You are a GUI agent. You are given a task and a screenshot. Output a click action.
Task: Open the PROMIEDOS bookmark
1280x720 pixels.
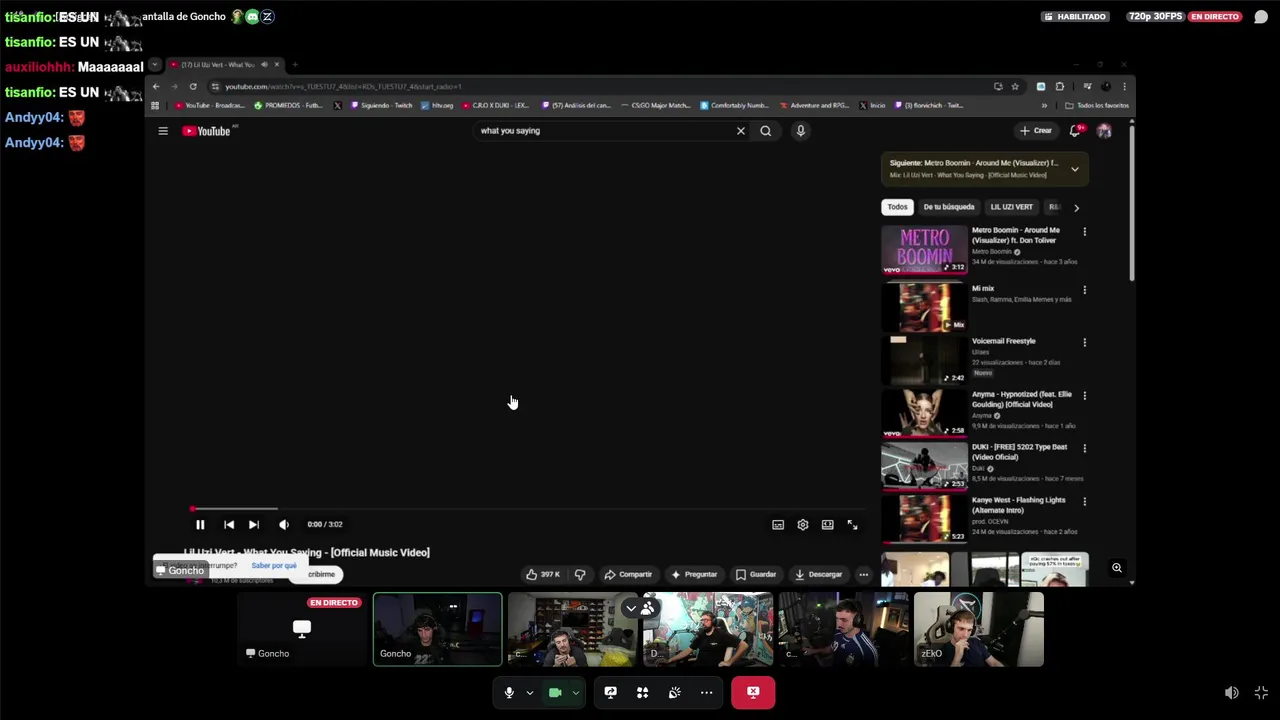coord(288,105)
